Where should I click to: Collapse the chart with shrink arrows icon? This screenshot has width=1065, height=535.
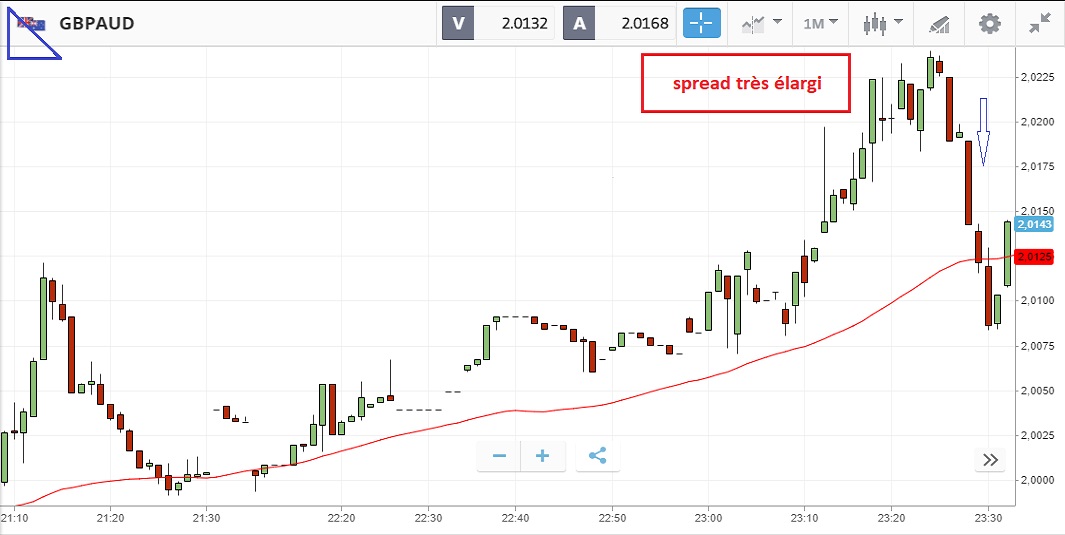[1040, 23]
